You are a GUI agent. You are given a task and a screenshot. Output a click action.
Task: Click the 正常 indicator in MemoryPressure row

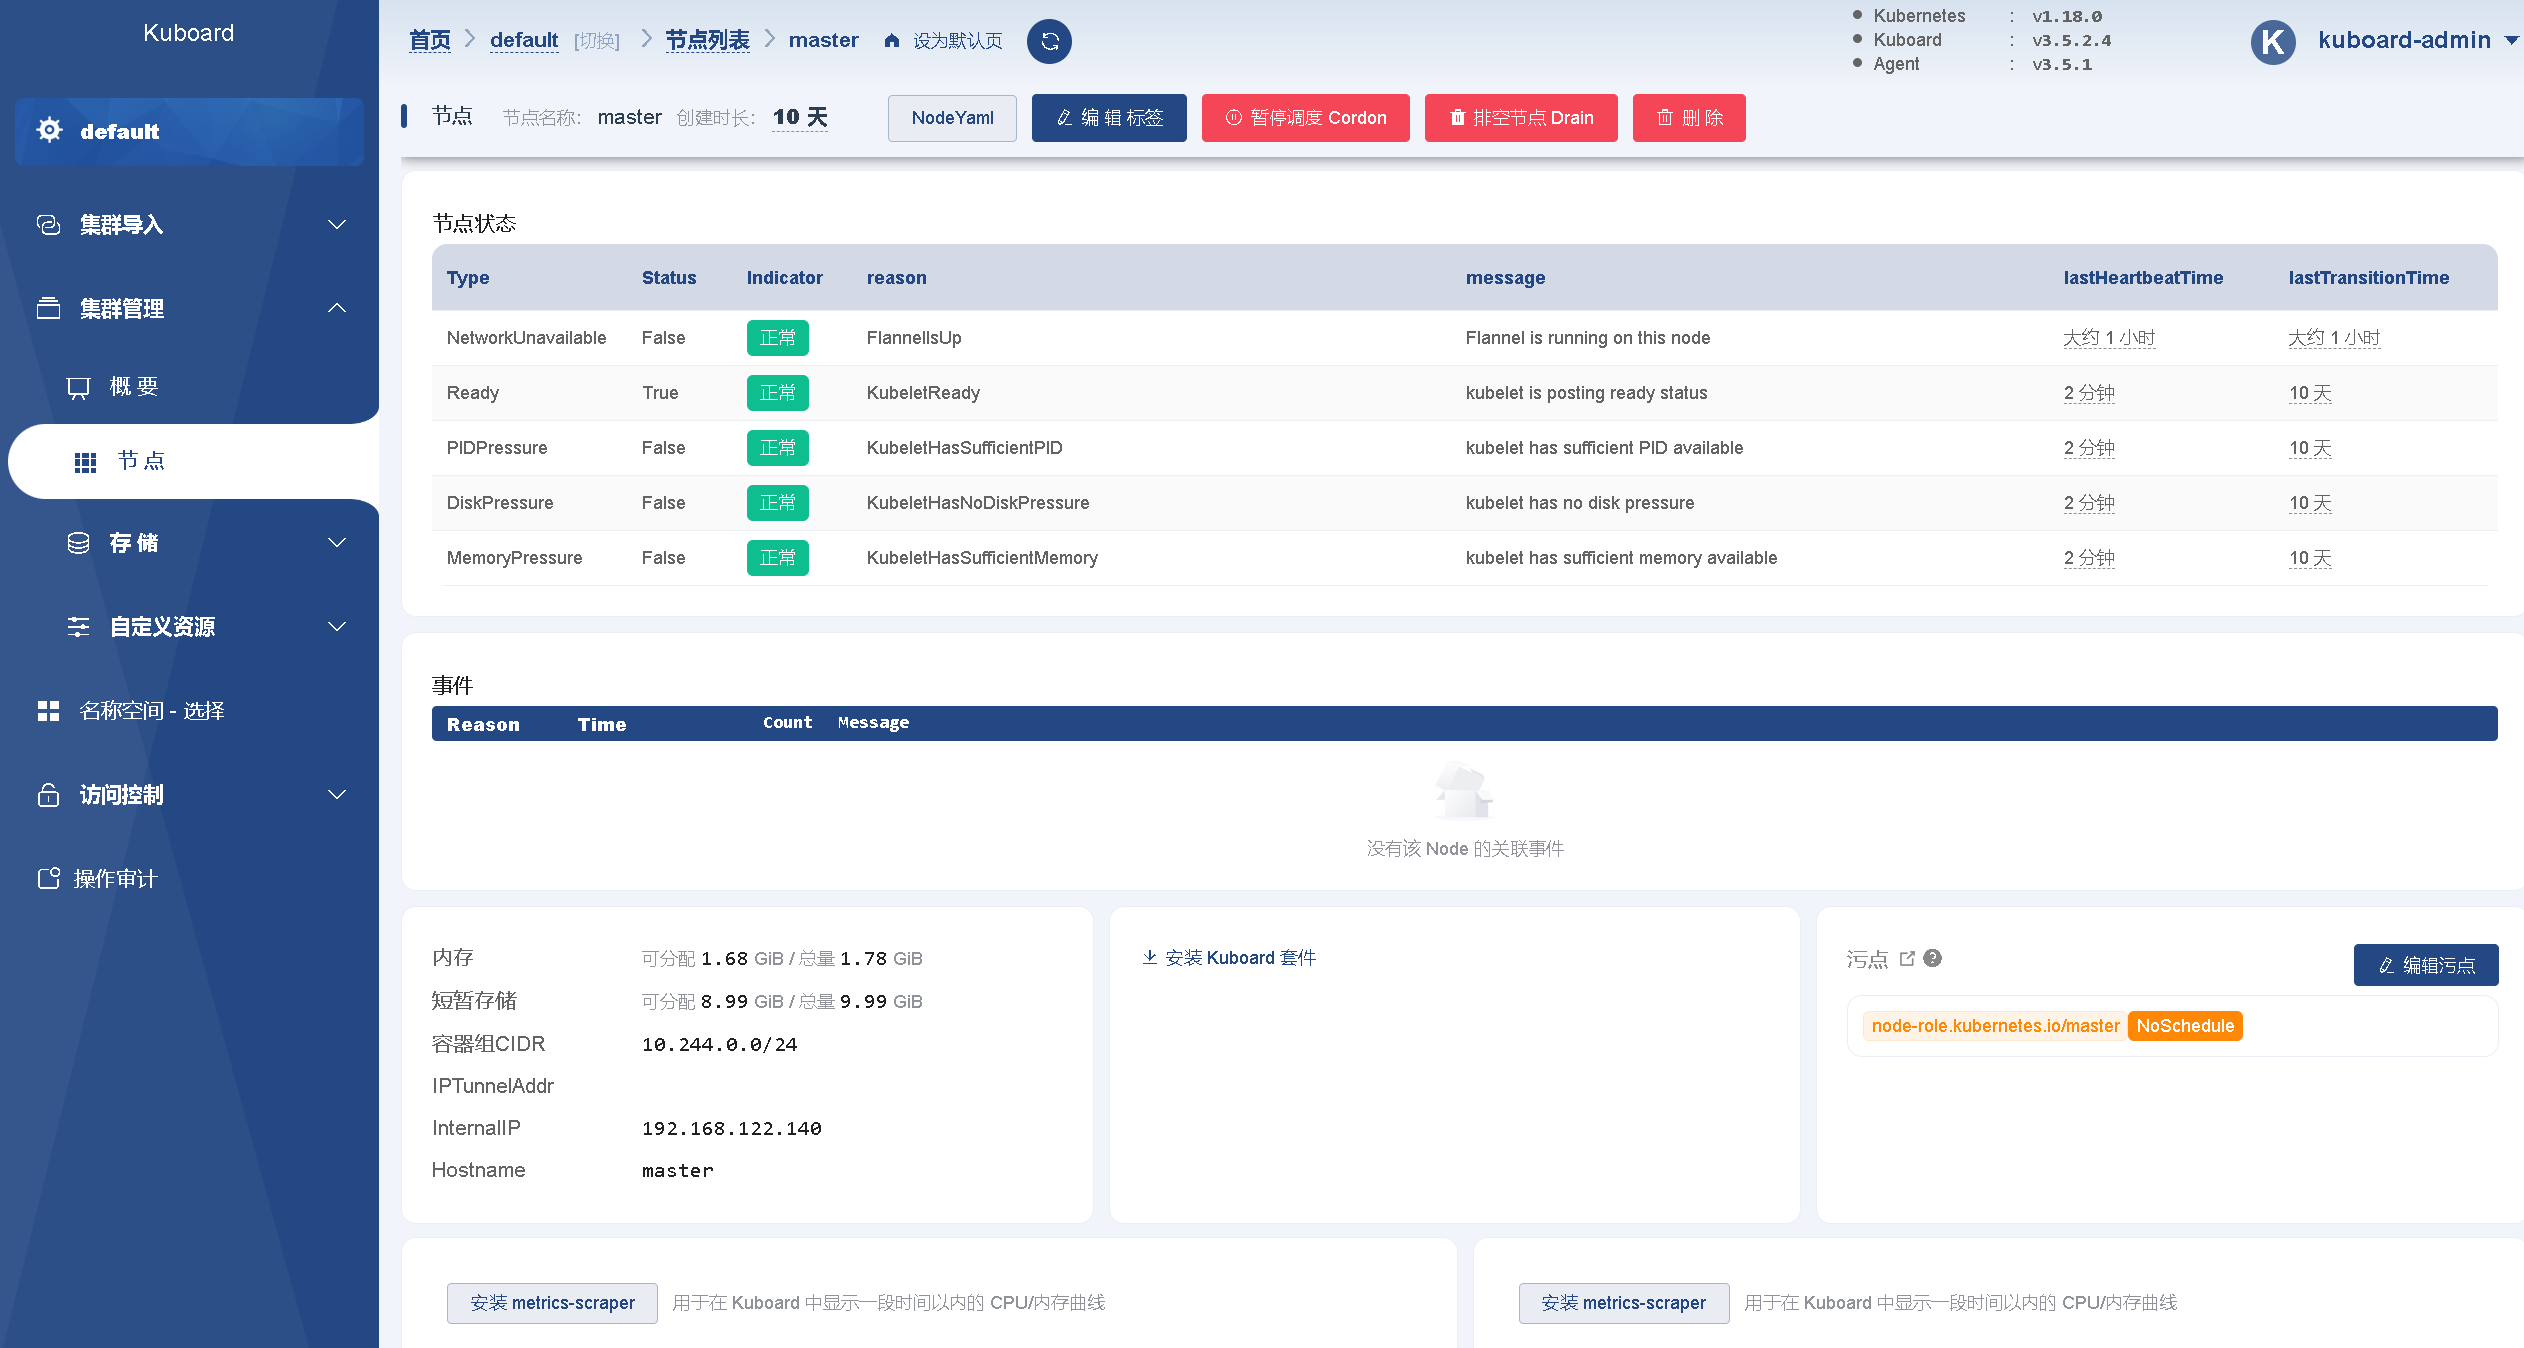click(778, 558)
